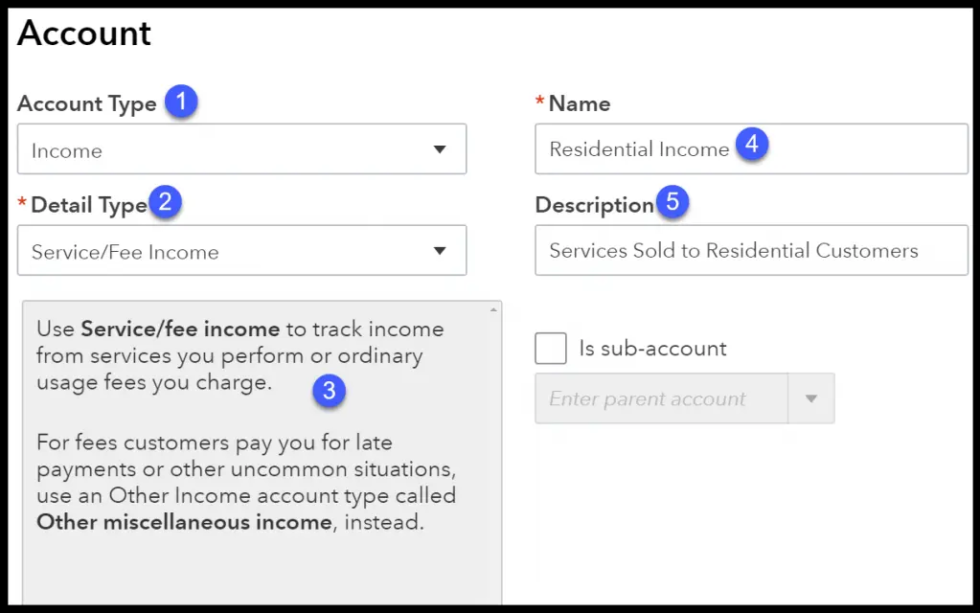
Task: Click the Detail Type label
Action: coord(89,205)
